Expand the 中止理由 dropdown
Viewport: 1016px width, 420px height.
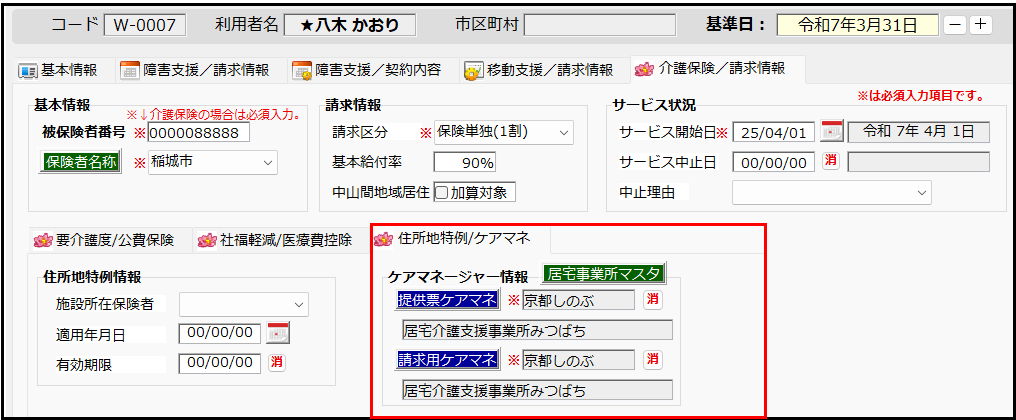[831, 192]
